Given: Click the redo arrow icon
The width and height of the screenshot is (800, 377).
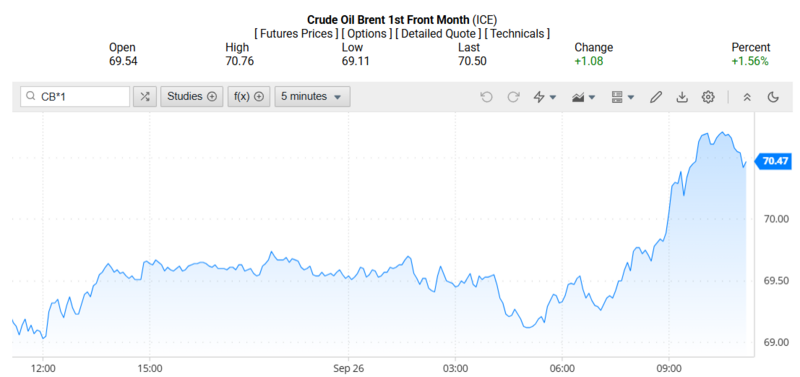Looking at the screenshot, I should point(513,96).
